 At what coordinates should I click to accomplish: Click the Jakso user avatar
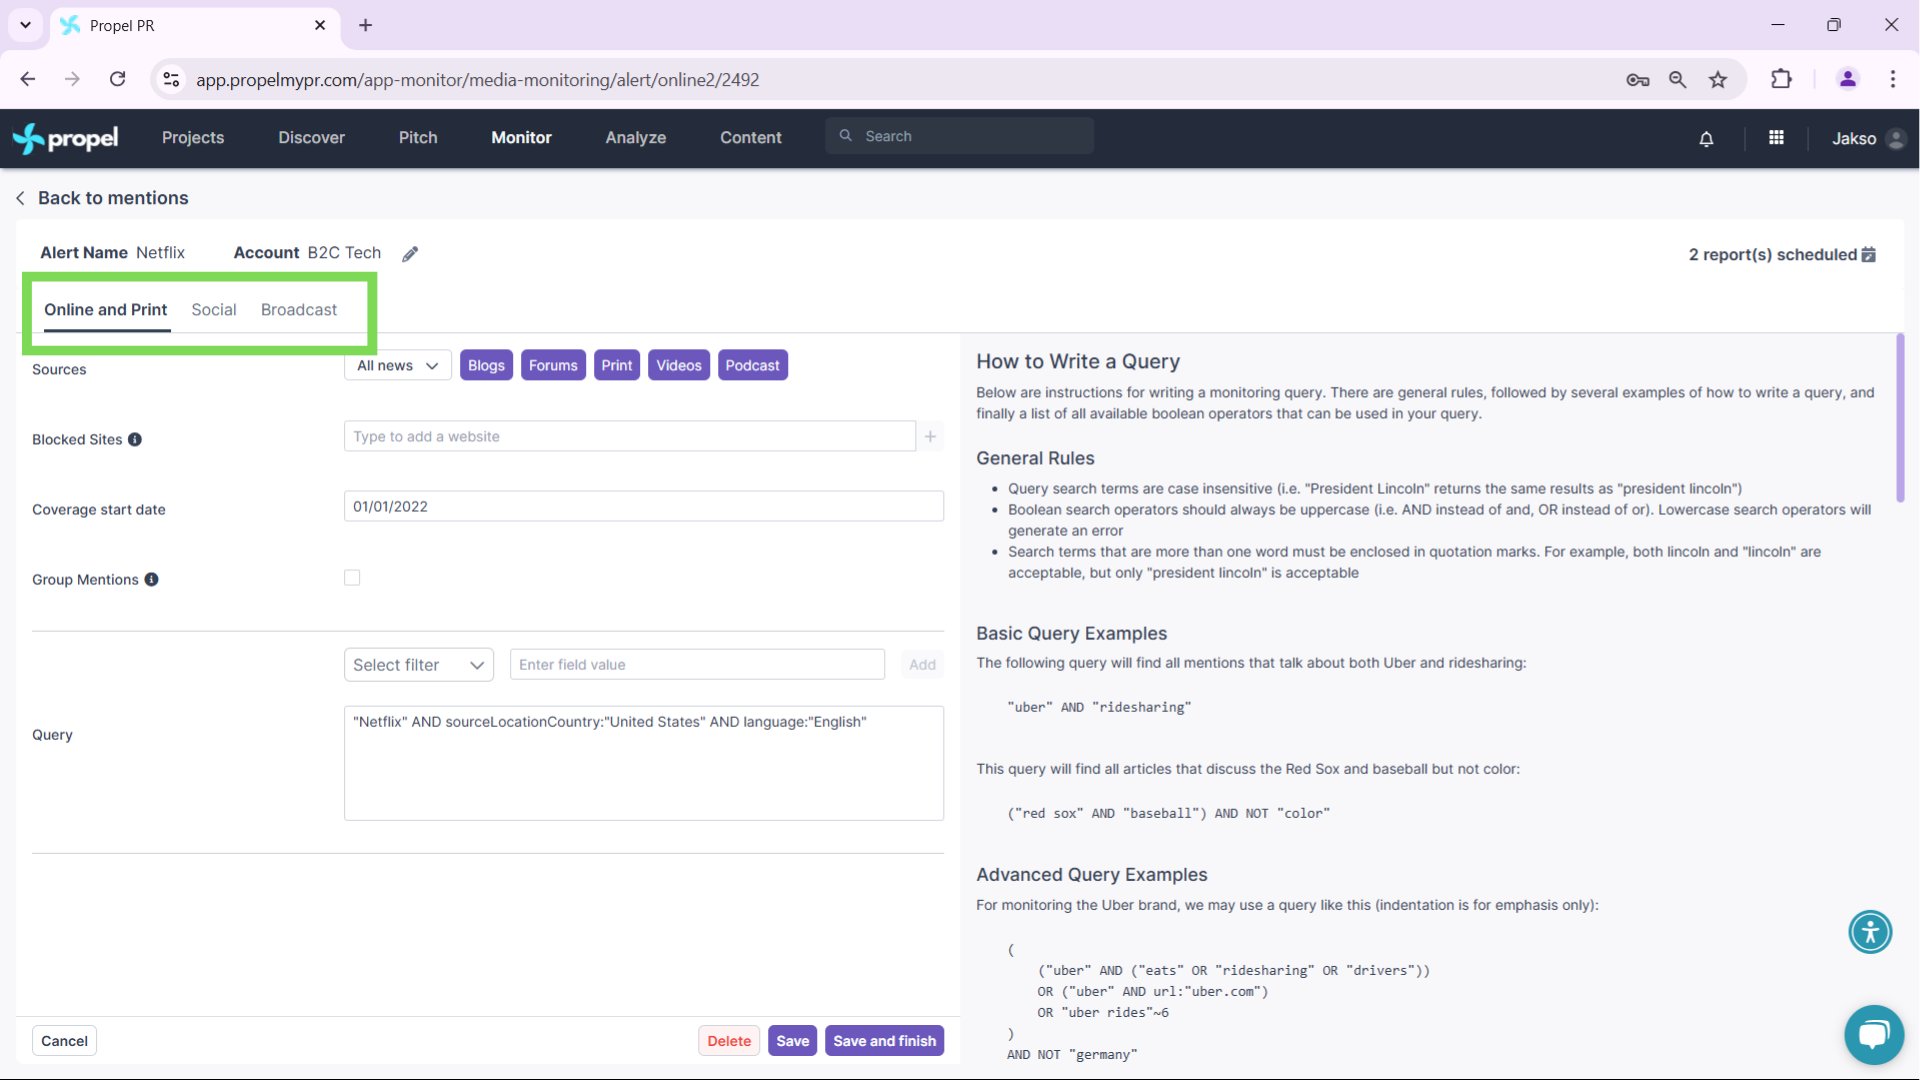pyautogui.click(x=1896, y=139)
